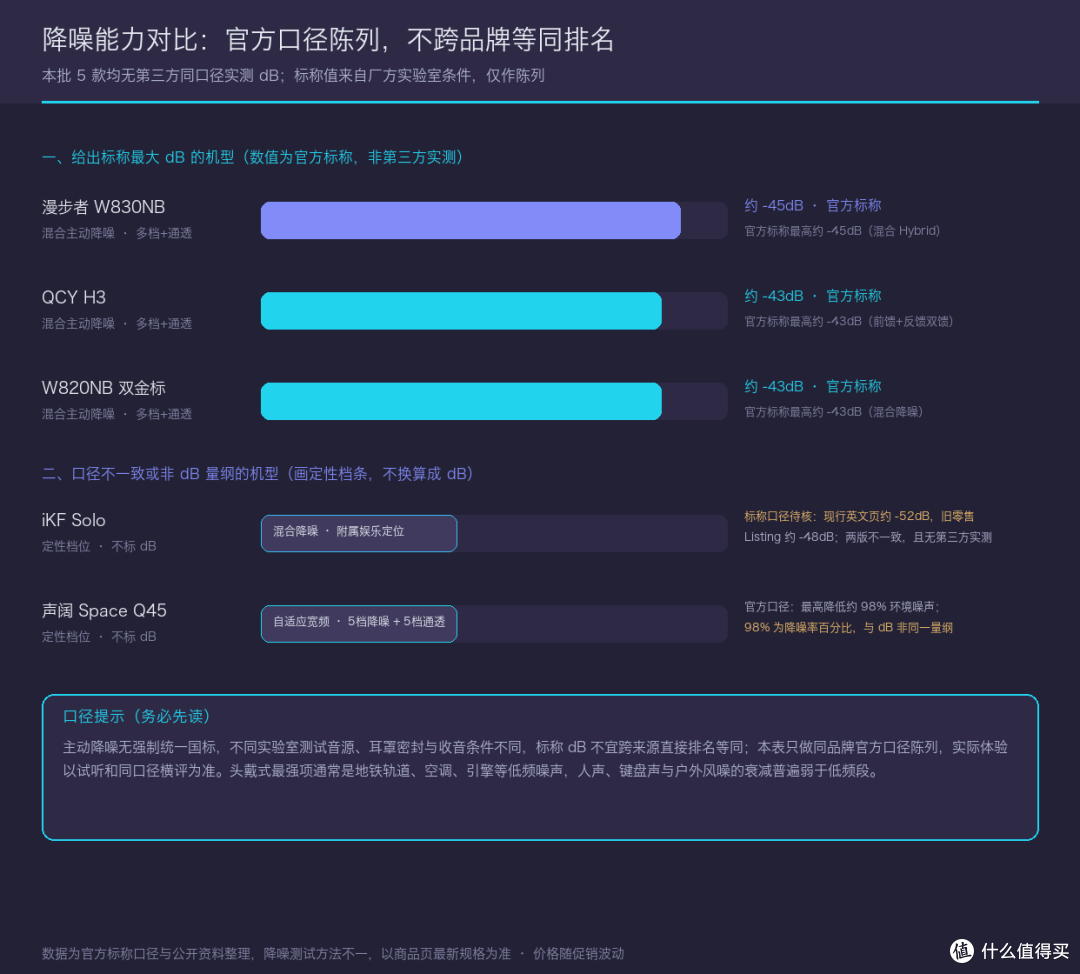This screenshot has width=1080, height=974.
Task: Click the 混合降噪 · 附属娱乐定位 pill
Action: 359,533
